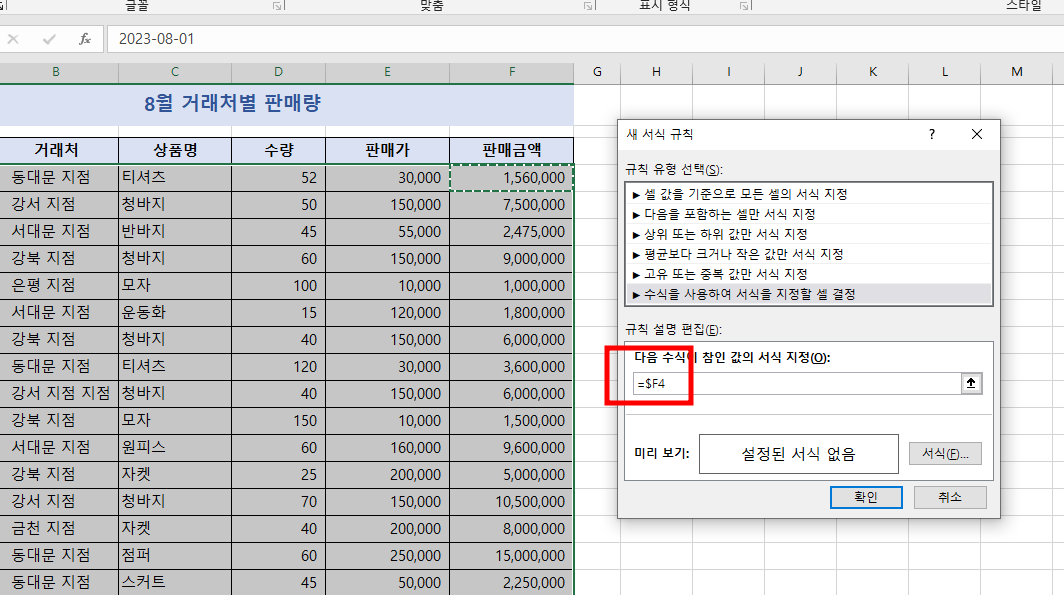Close the 새 서식 규칙 dialog
Viewport: 1064px width, 595px height.
[x=976, y=134]
